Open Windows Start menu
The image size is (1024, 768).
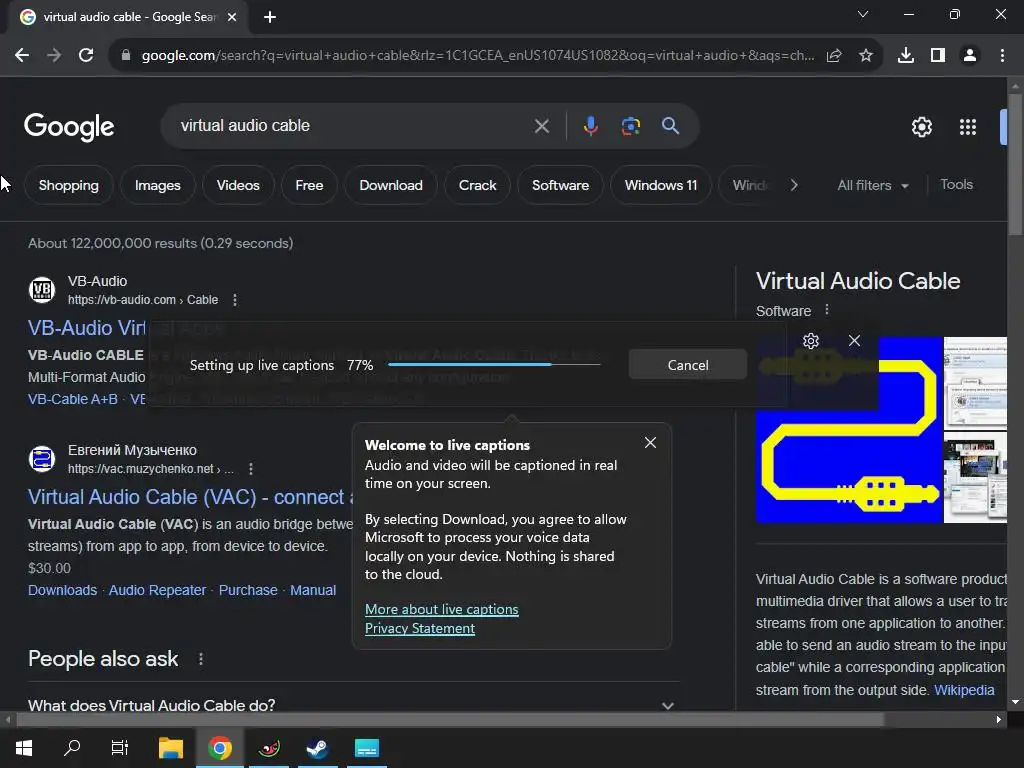click(x=24, y=748)
